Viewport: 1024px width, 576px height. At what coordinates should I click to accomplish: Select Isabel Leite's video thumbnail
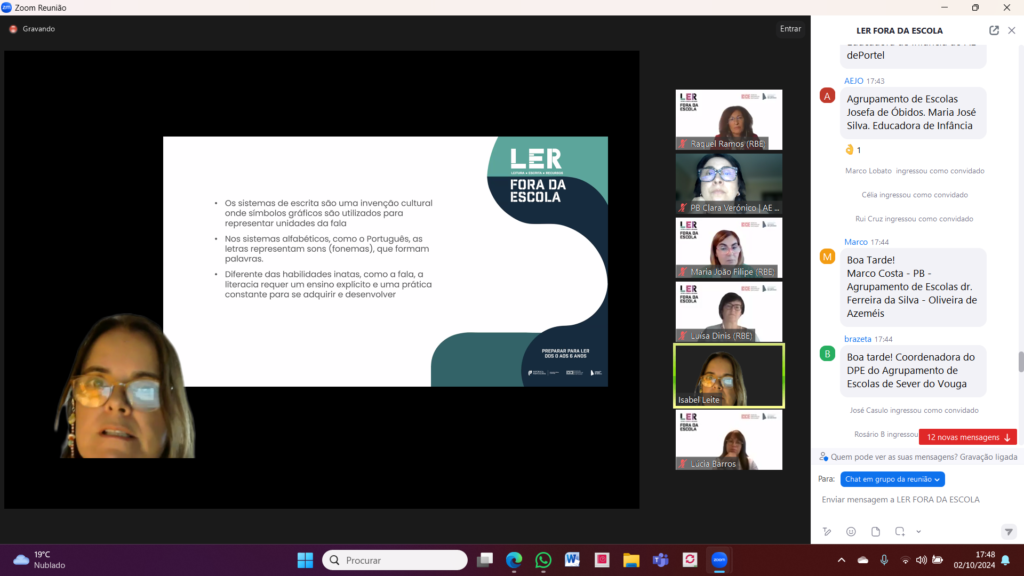click(x=728, y=376)
